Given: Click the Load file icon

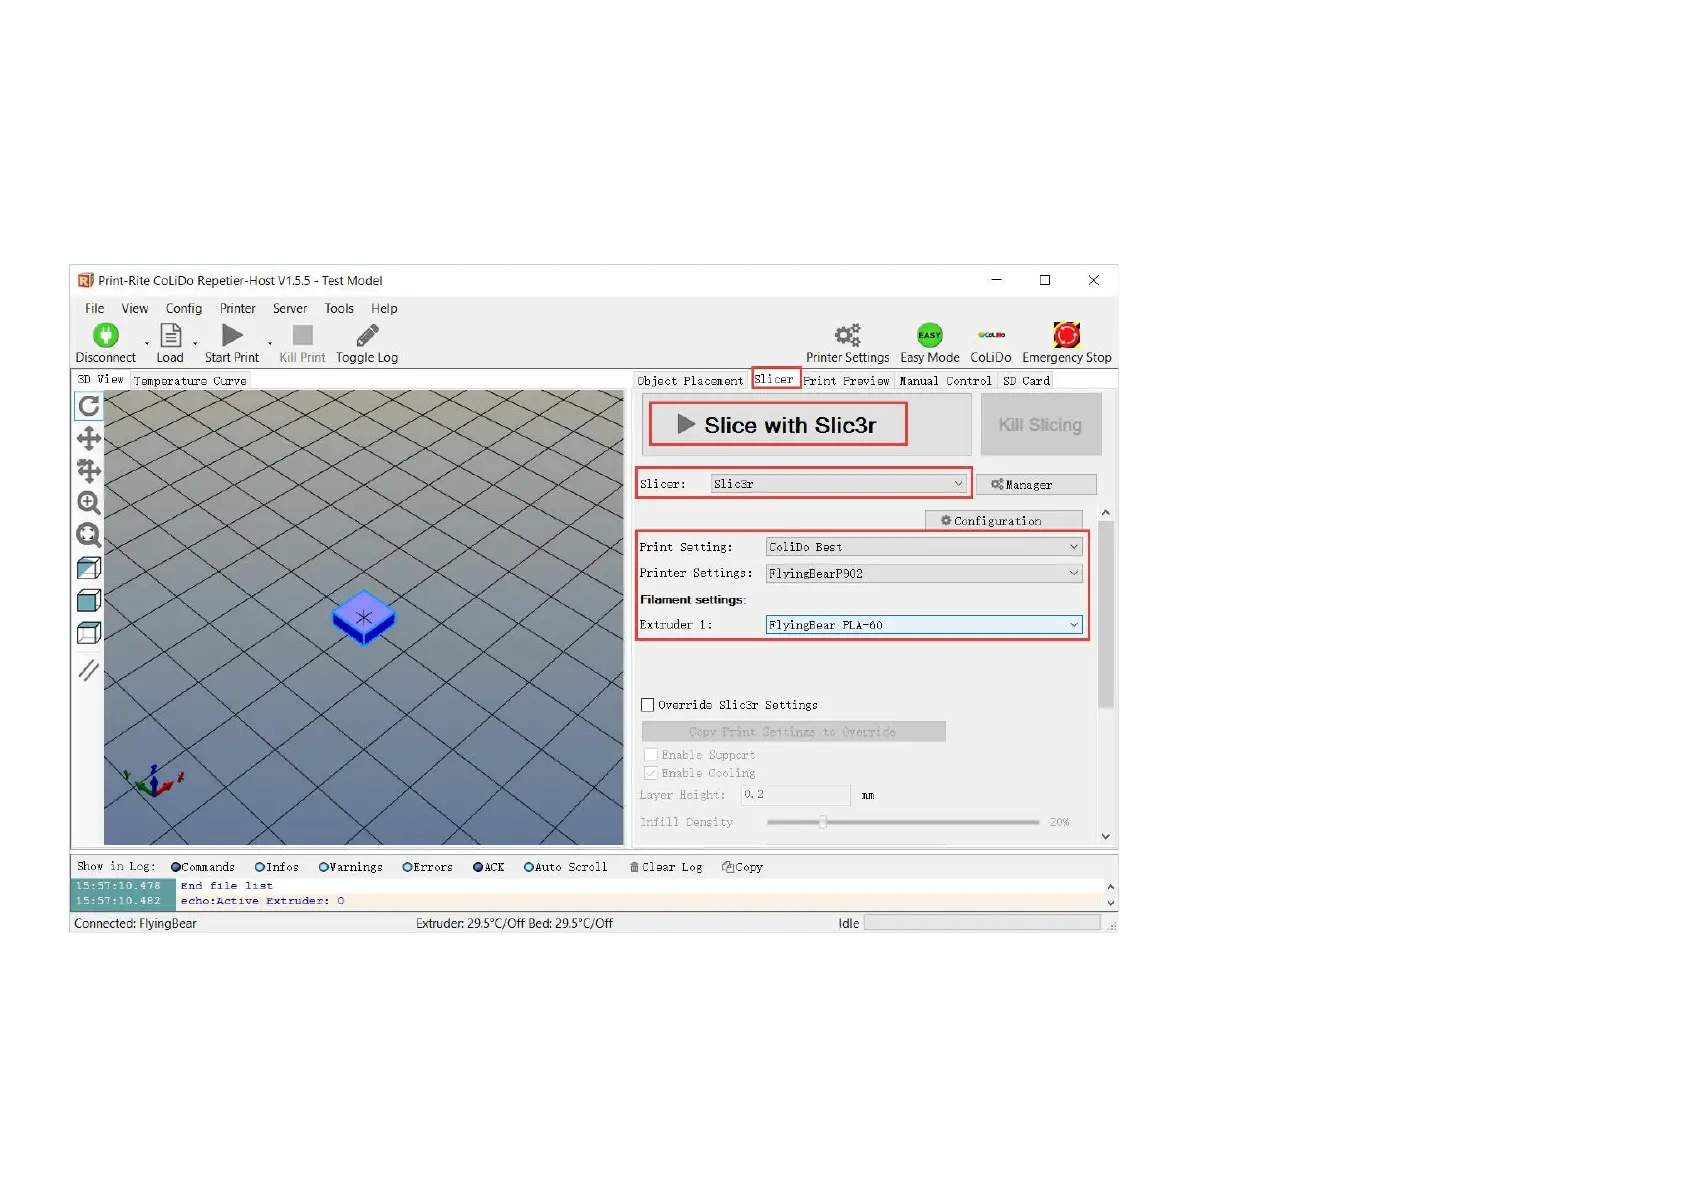Looking at the screenshot, I should [x=170, y=336].
